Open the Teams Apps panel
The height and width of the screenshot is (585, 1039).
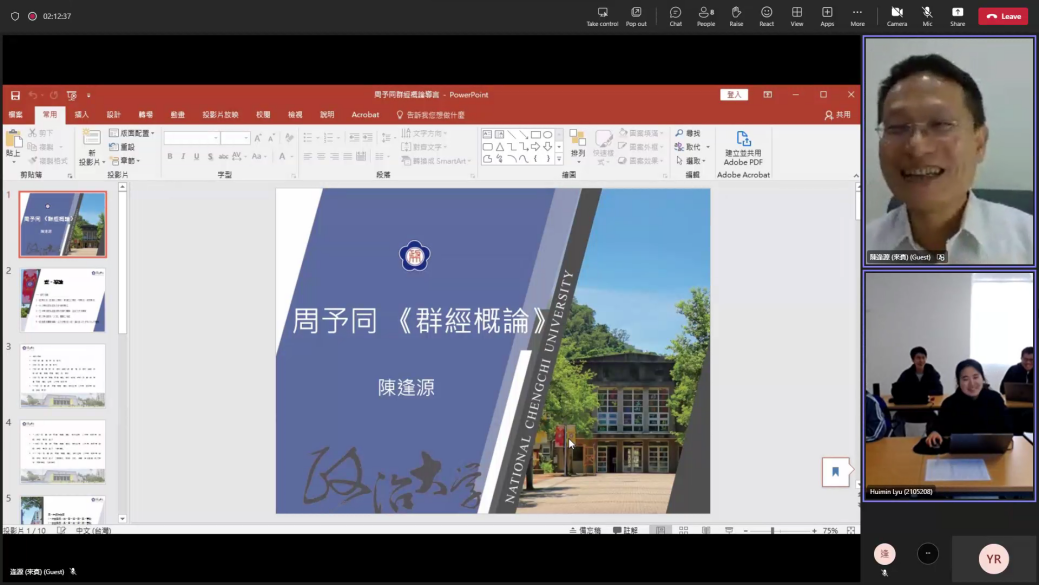pos(827,16)
